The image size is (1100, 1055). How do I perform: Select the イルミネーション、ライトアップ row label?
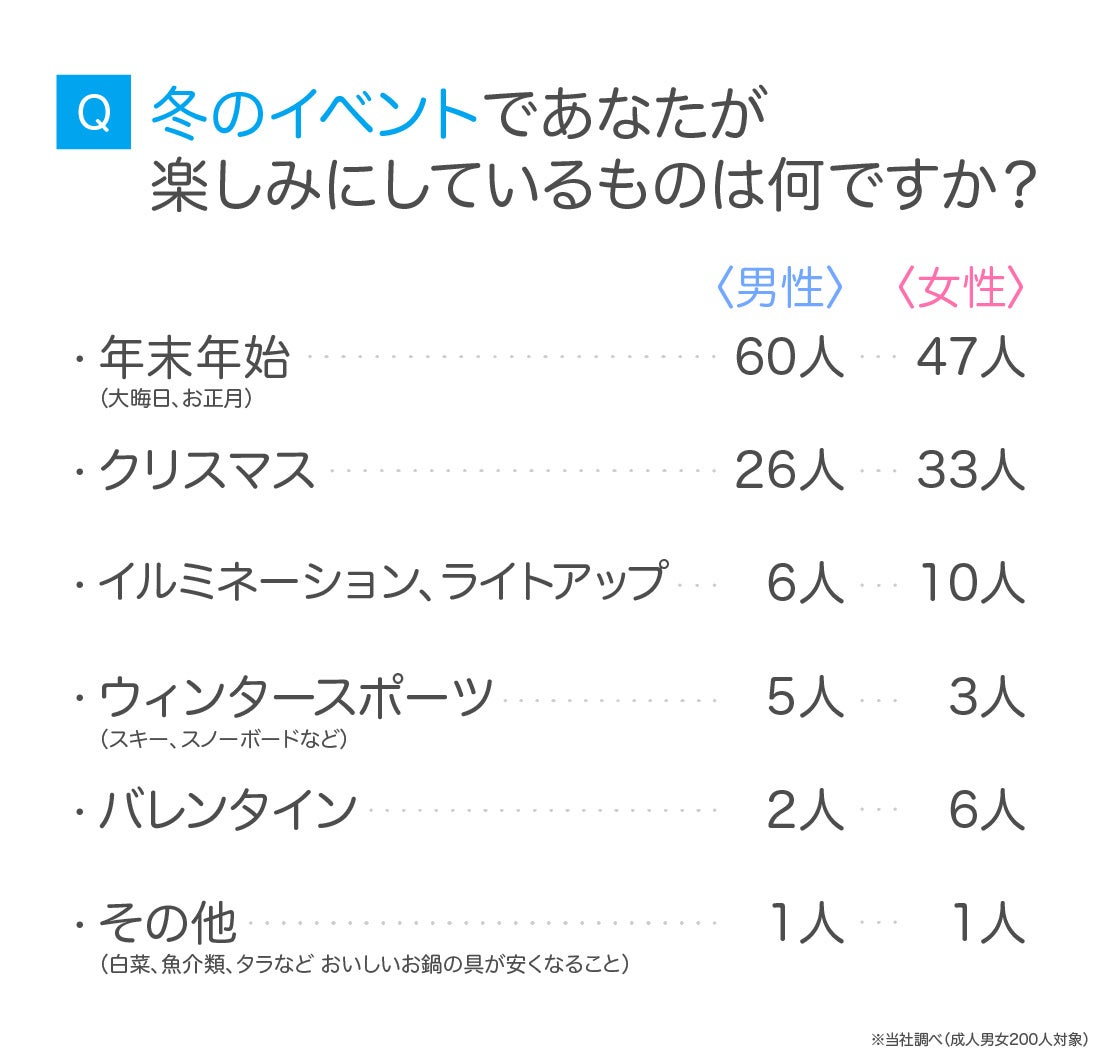(x=381, y=581)
